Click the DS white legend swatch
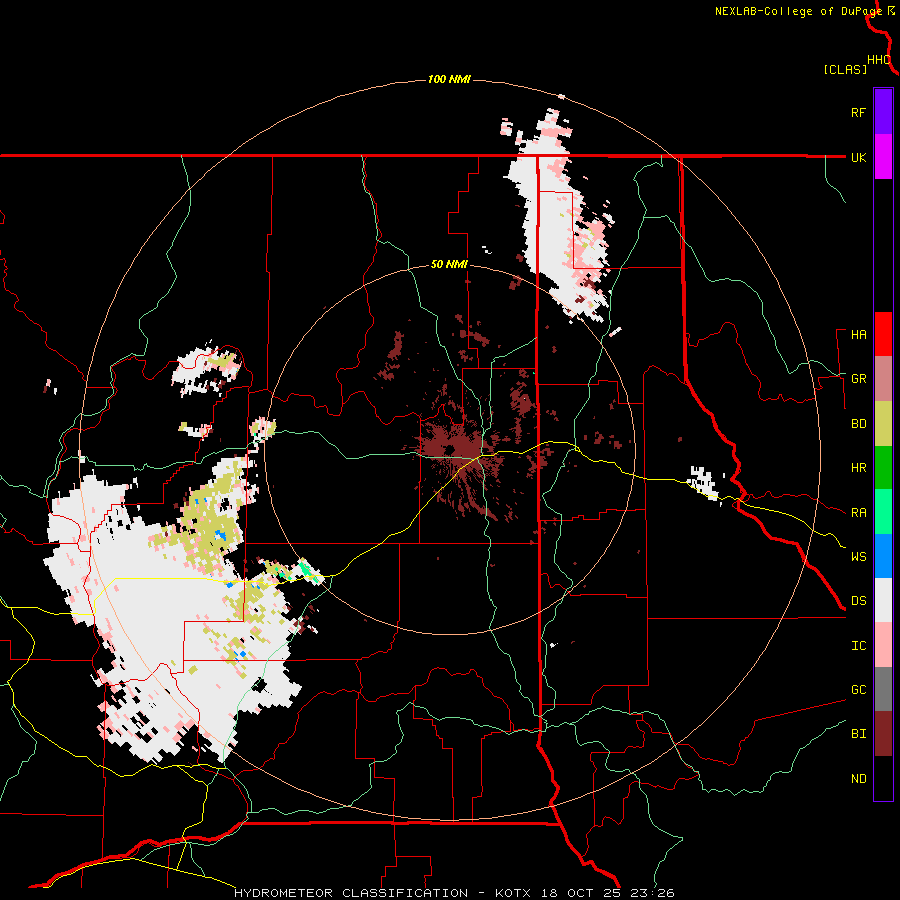 (883, 600)
